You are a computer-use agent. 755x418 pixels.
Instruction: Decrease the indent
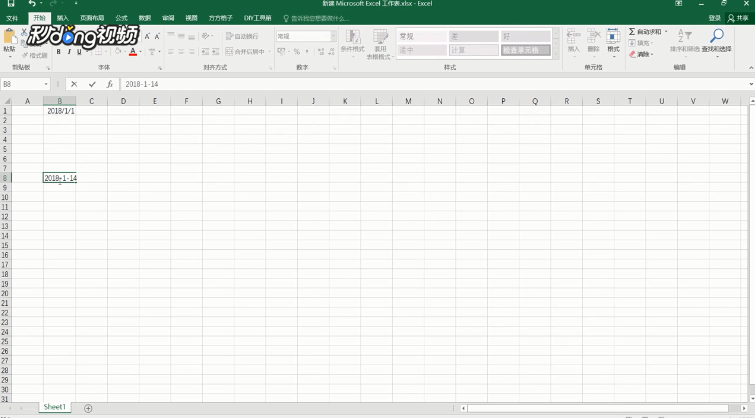coord(205,52)
